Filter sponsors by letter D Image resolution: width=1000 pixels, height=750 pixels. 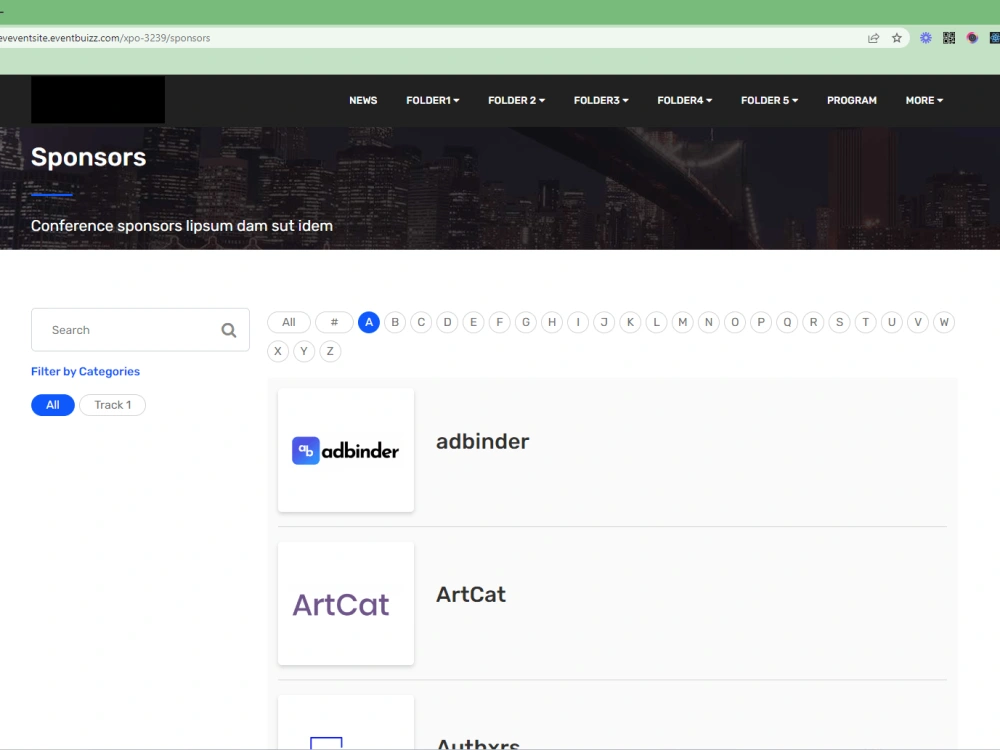[x=447, y=322]
